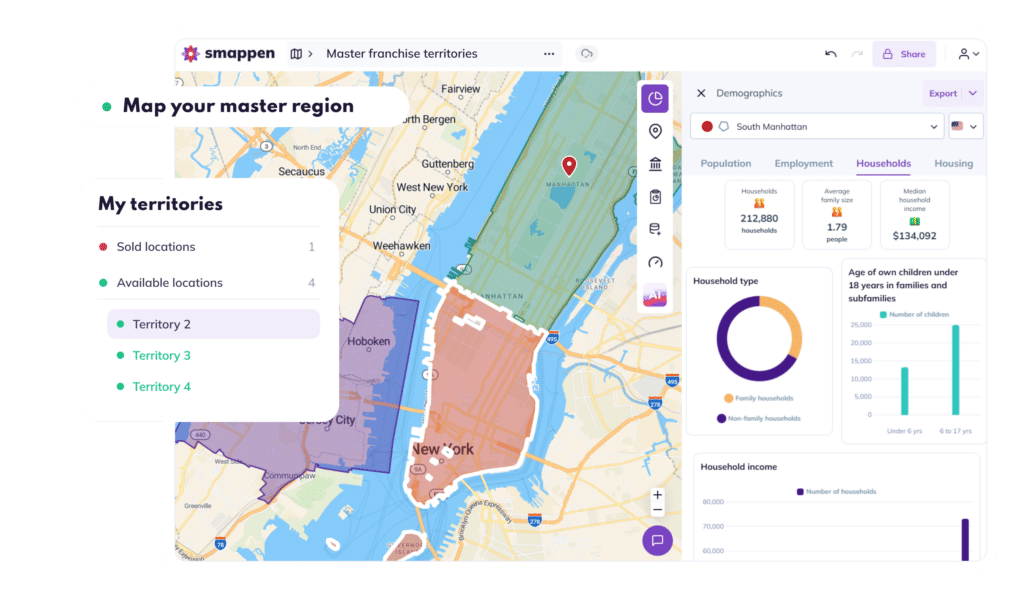This screenshot has width=1024, height=600.
Task: Open the three-dots map options menu
Action: (549, 54)
